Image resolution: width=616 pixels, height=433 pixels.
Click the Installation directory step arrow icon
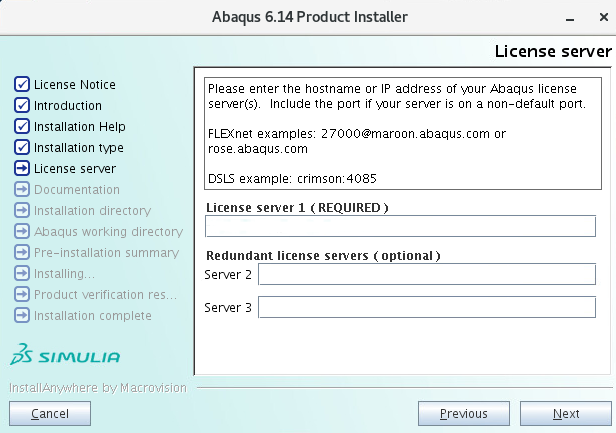(x=22, y=210)
